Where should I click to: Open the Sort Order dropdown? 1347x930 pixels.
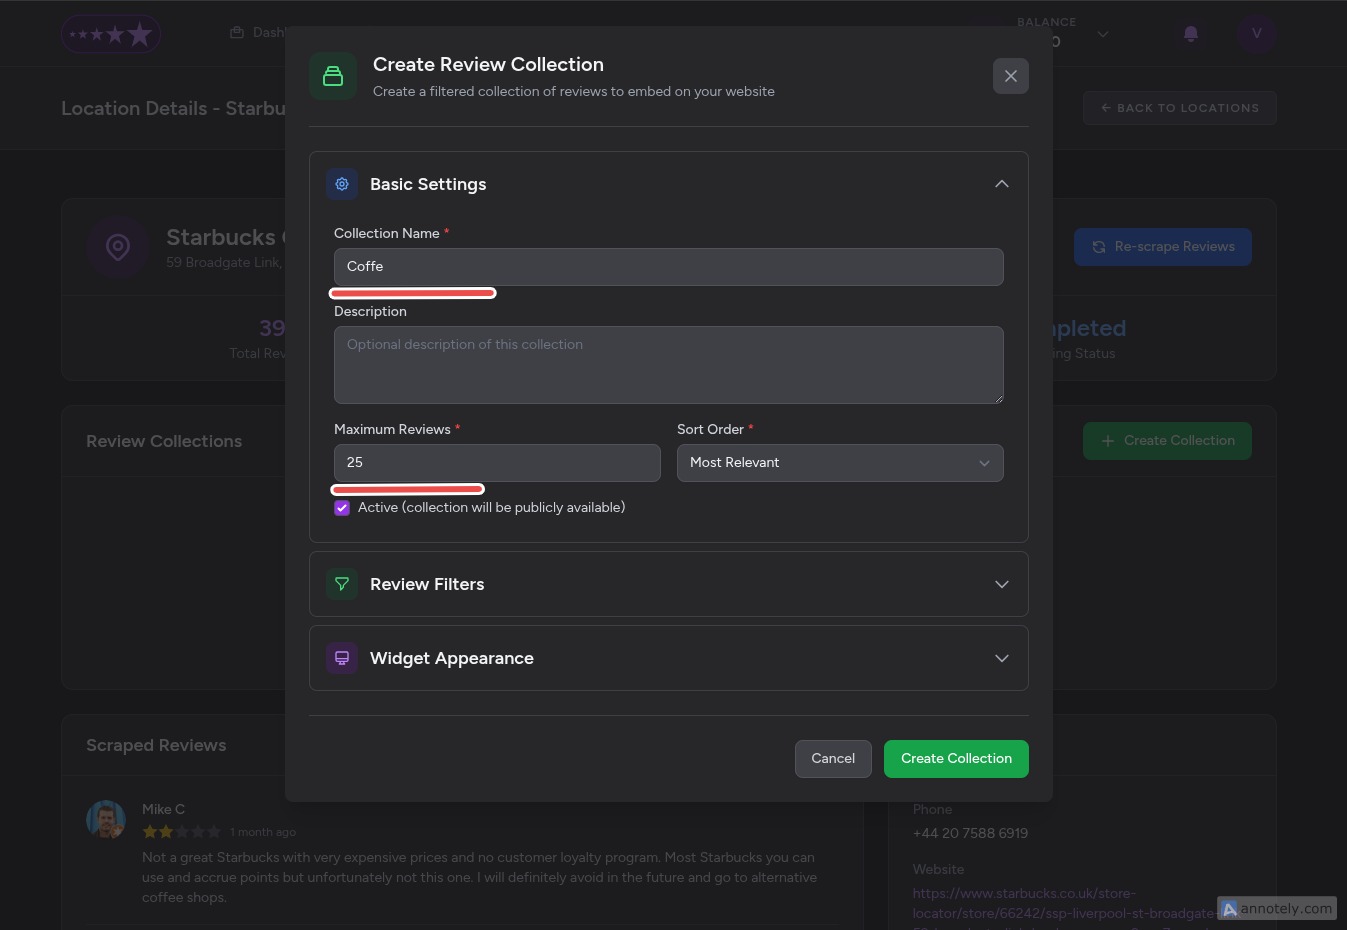839,463
